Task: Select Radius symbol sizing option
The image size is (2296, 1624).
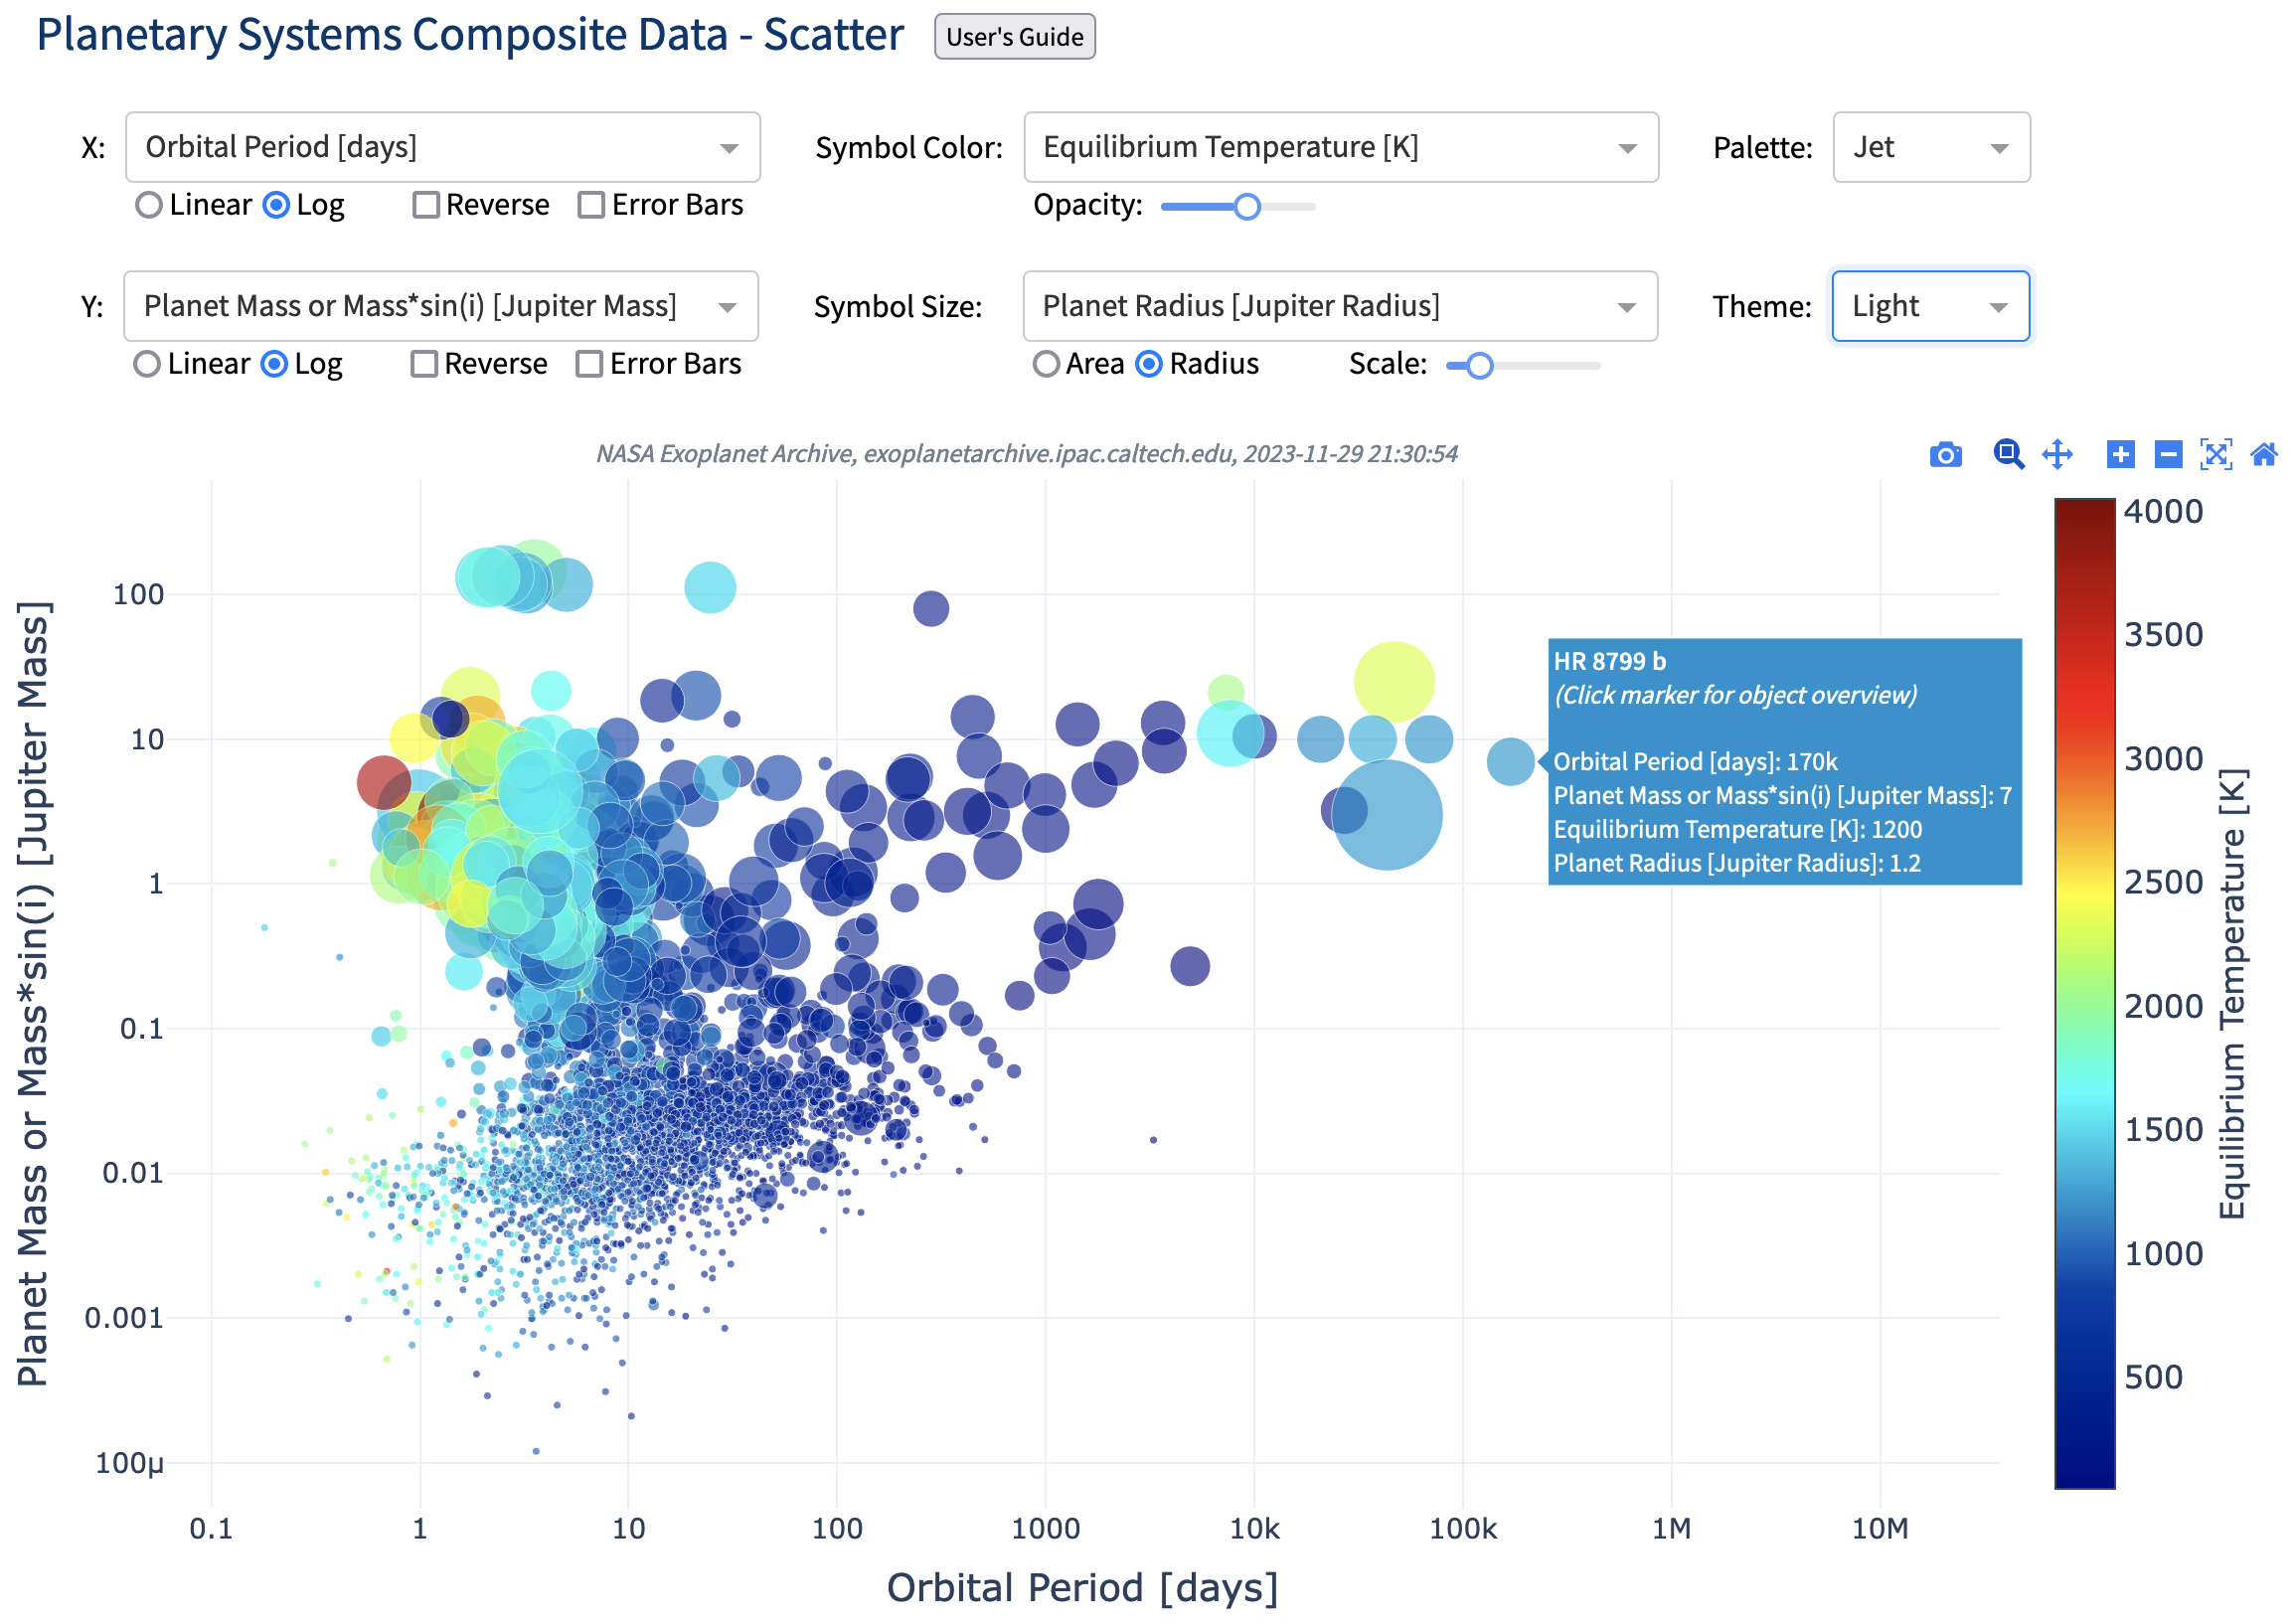Action: (1150, 364)
